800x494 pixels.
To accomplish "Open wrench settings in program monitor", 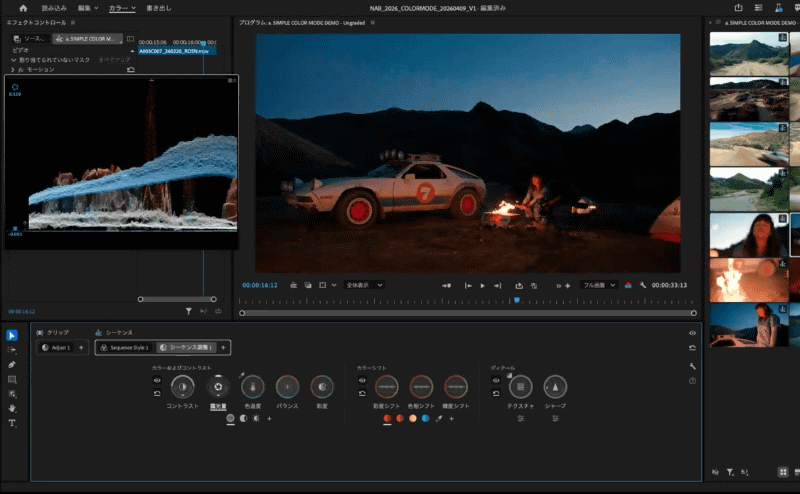I will coord(643,285).
